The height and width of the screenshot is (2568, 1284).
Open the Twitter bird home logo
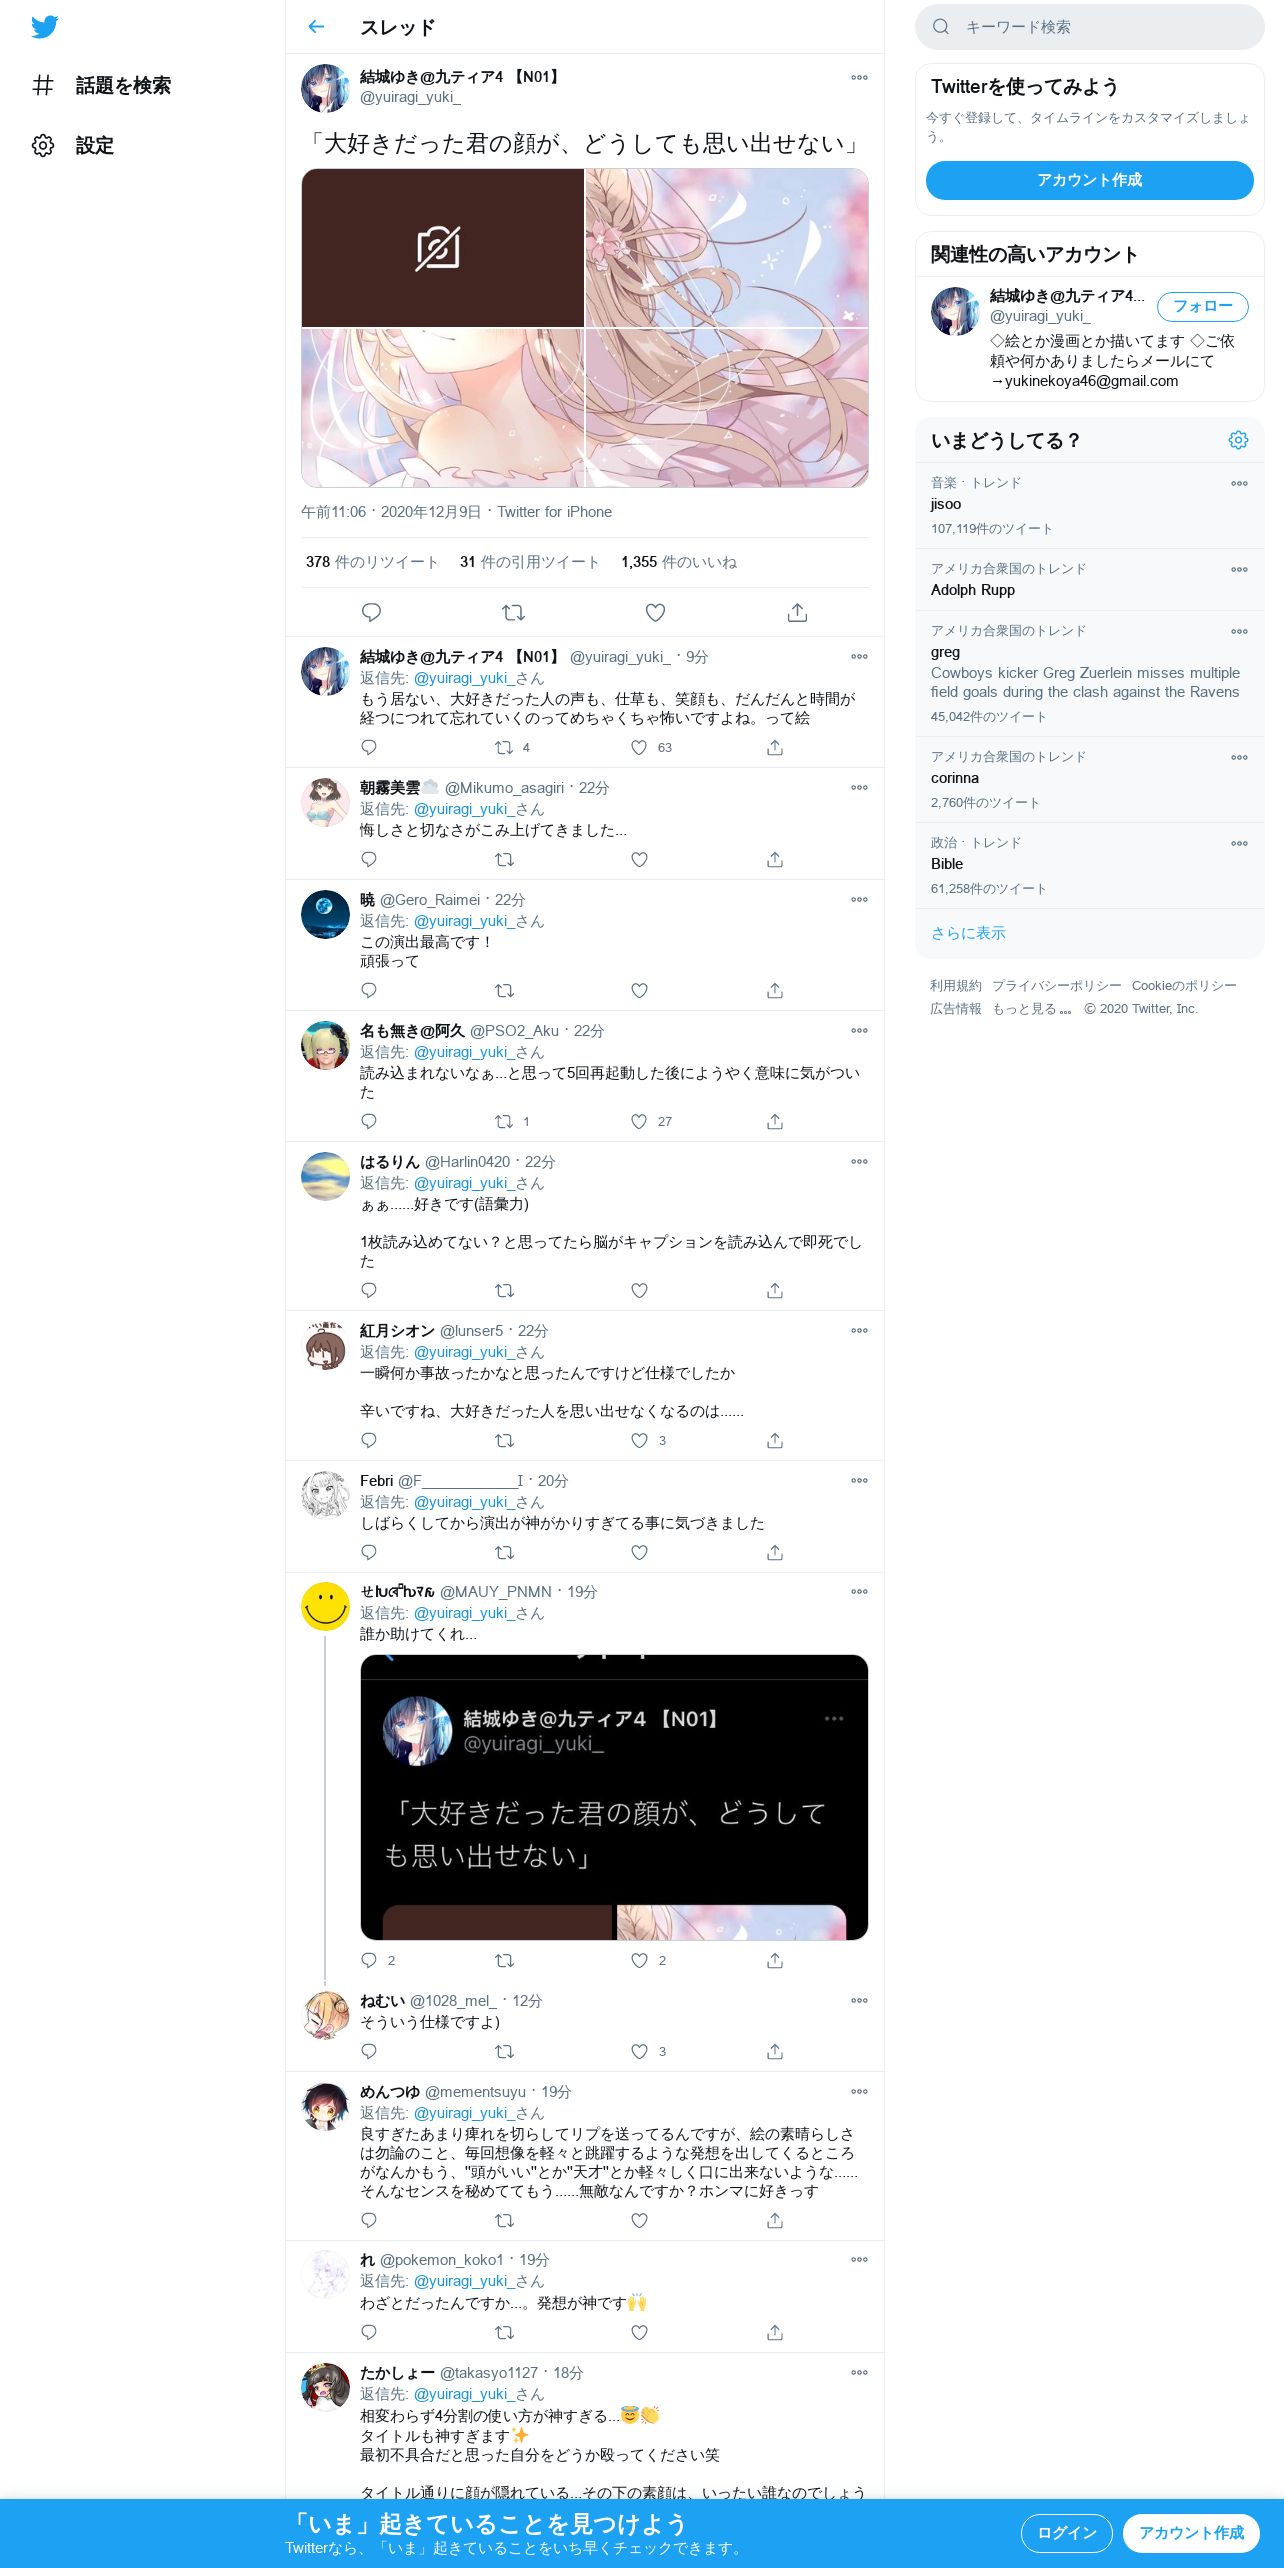[44, 27]
